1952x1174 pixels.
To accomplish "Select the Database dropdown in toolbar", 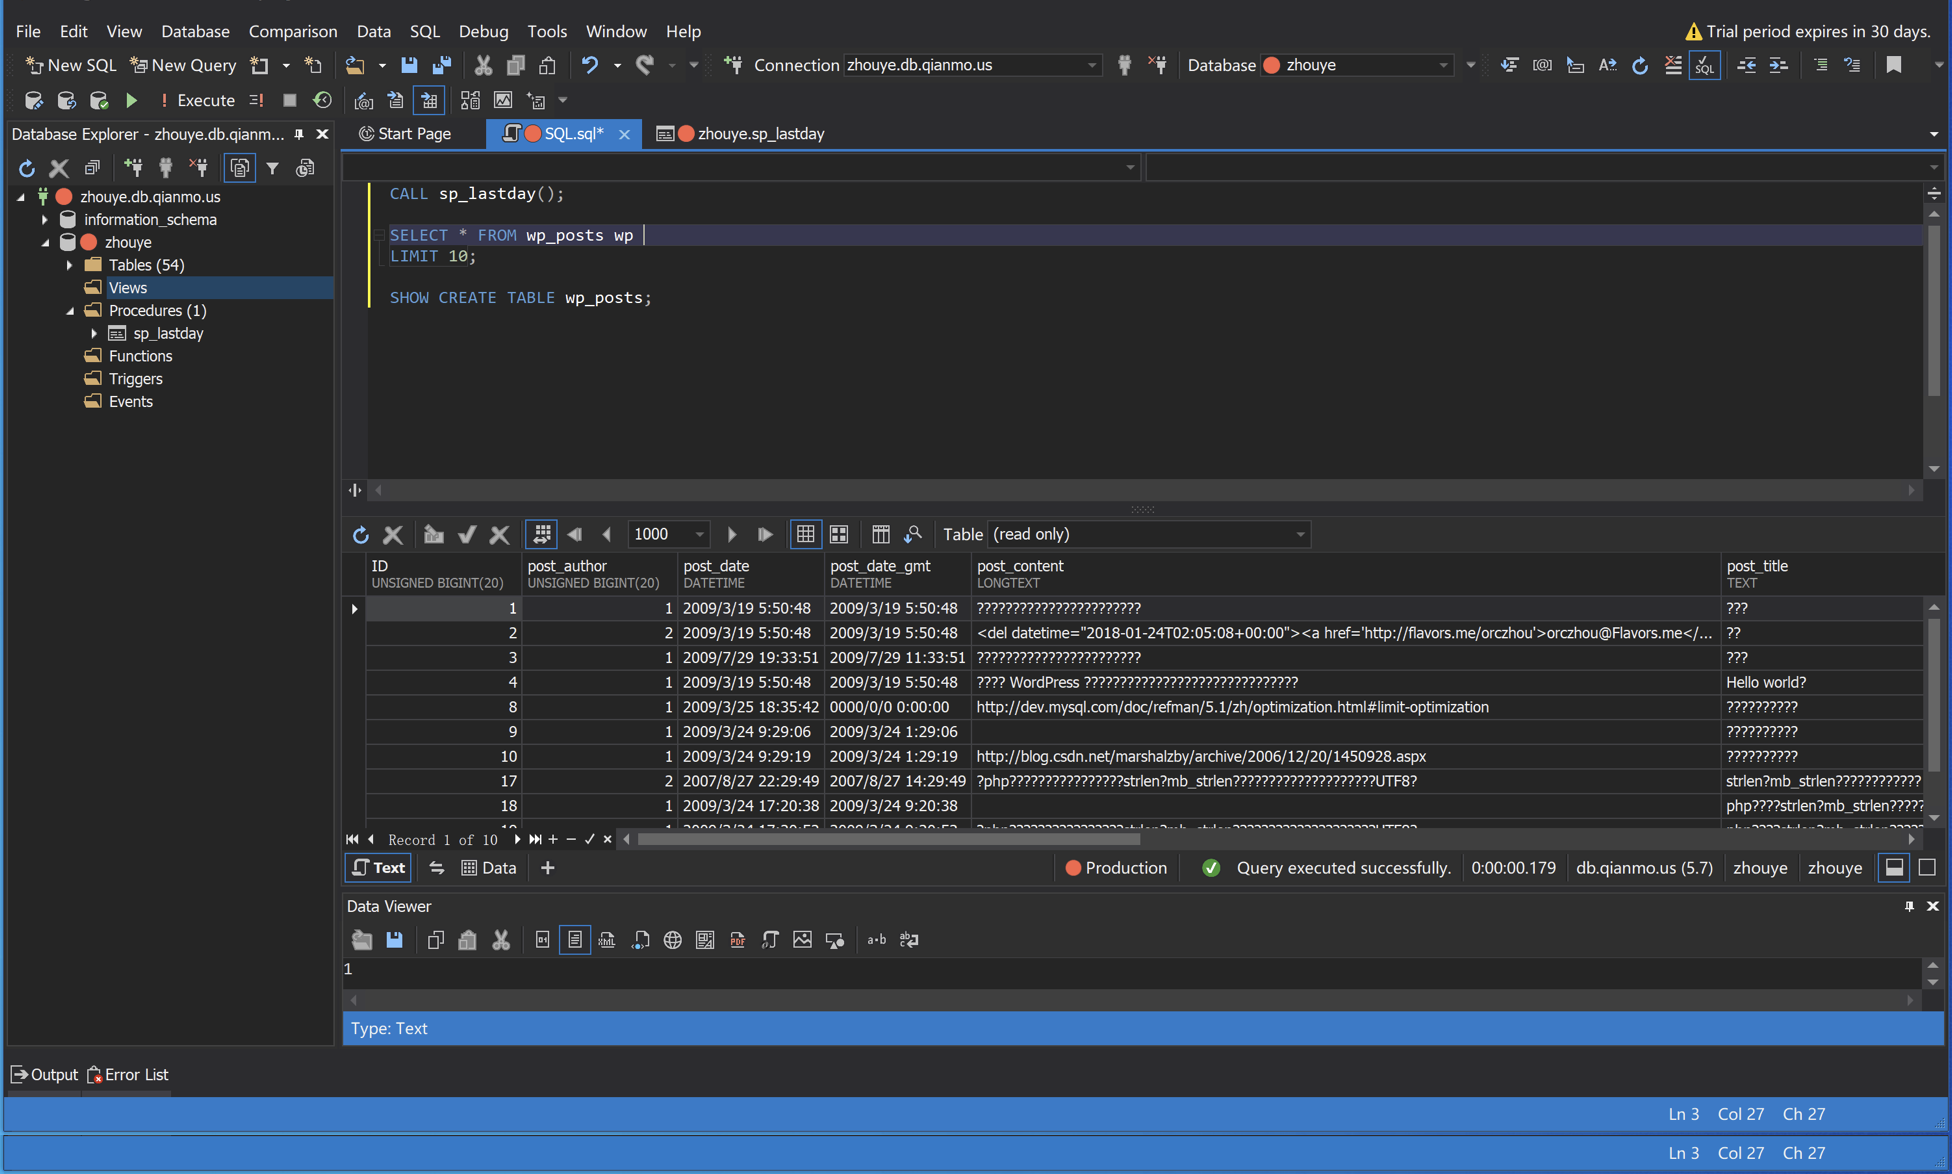I will coord(1352,64).
